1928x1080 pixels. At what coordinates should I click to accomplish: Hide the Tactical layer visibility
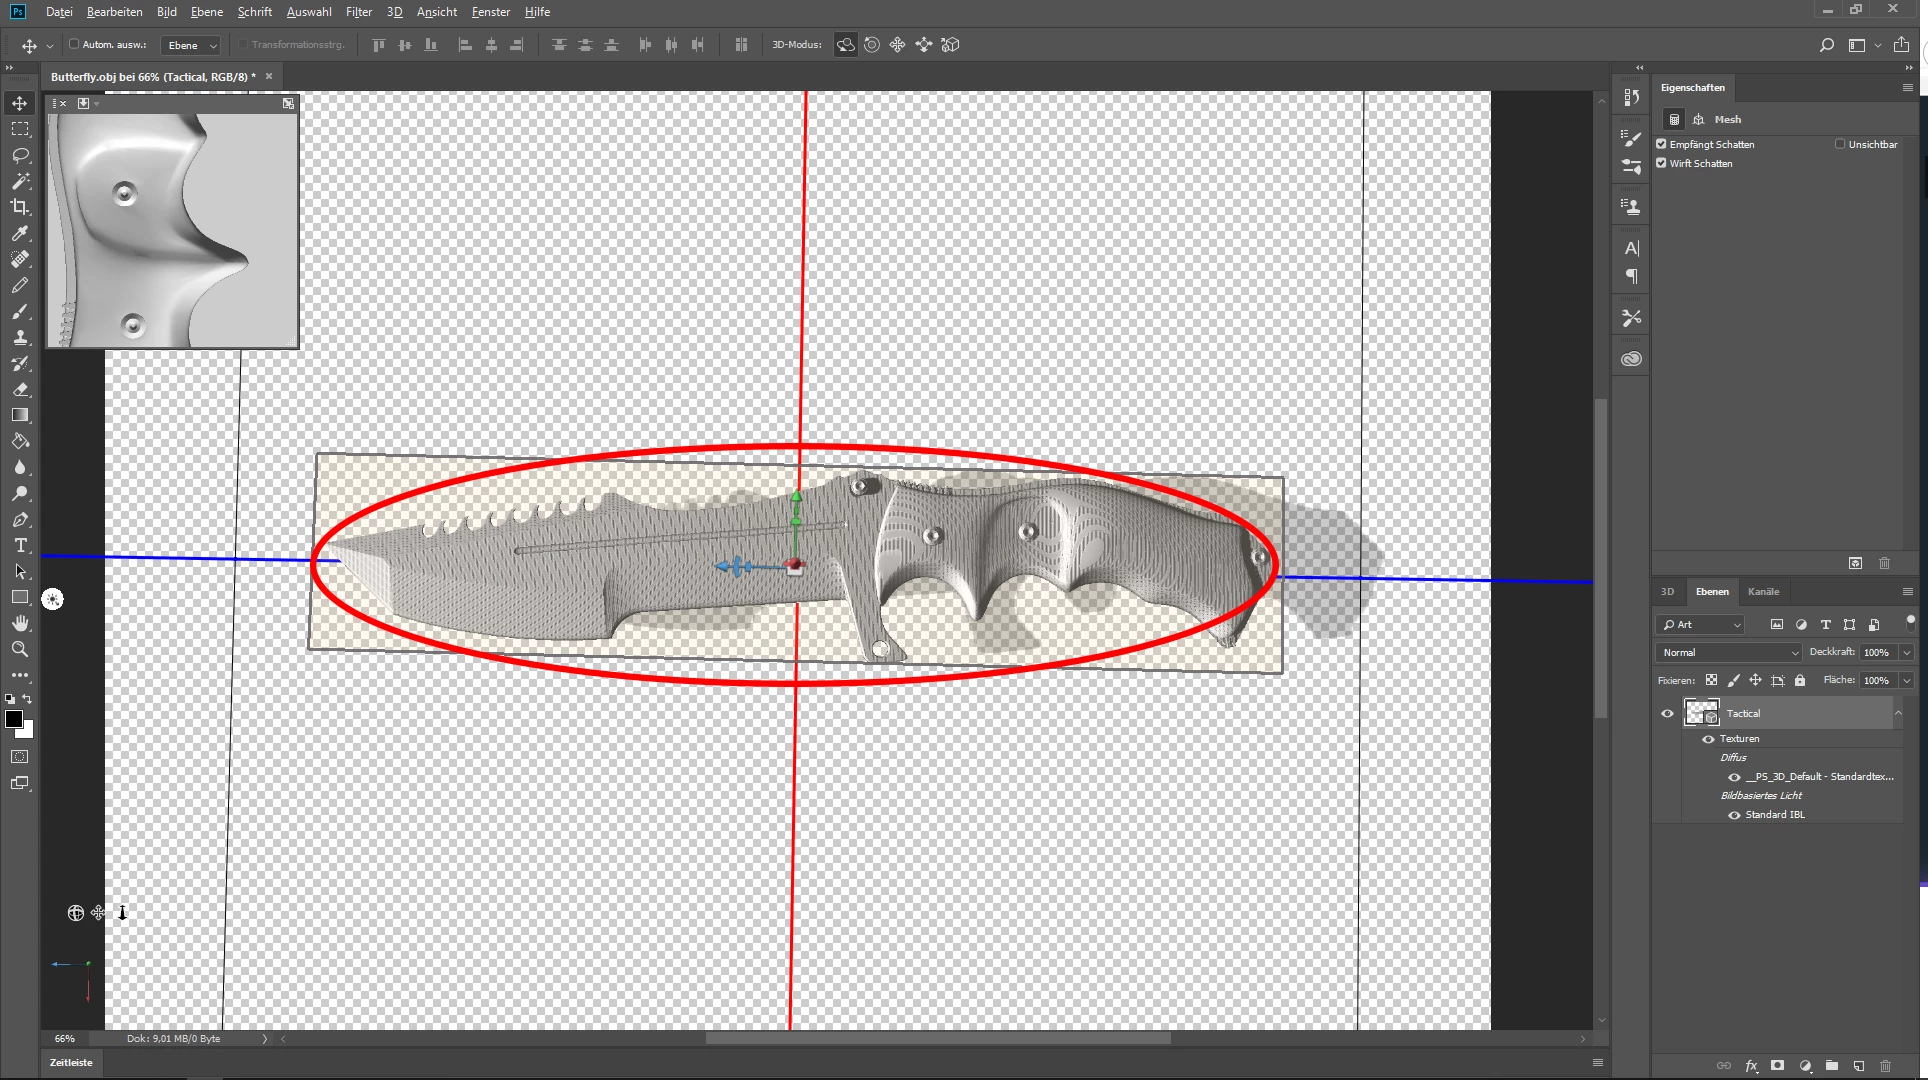pyautogui.click(x=1667, y=713)
